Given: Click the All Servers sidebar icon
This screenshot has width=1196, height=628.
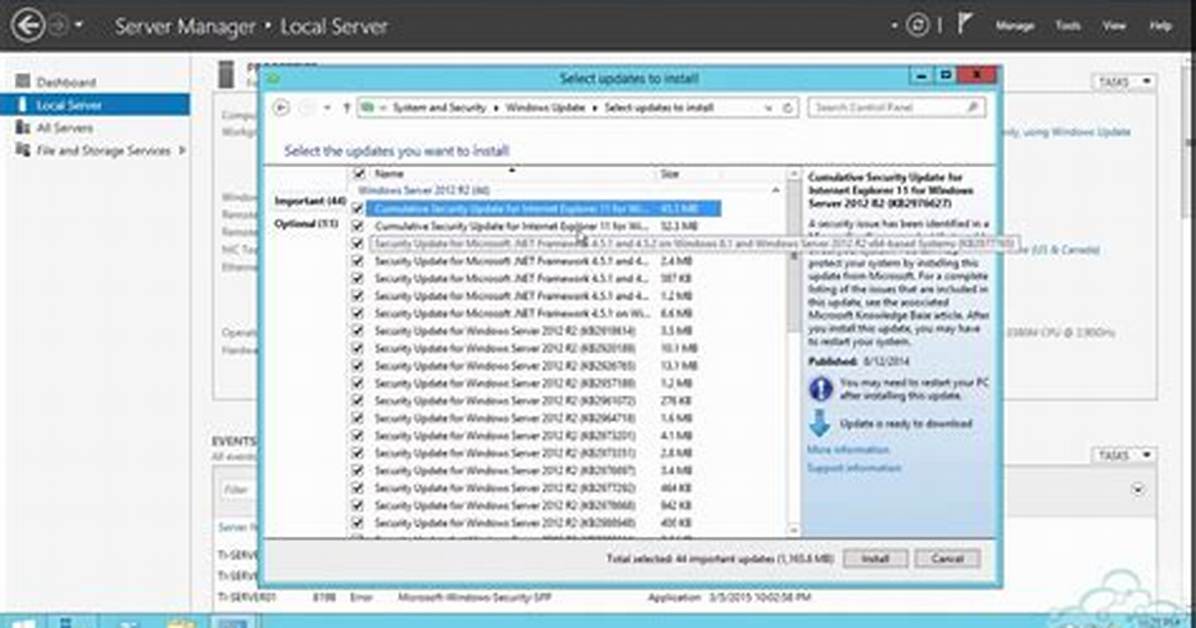Looking at the screenshot, I should click(x=23, y=127).
